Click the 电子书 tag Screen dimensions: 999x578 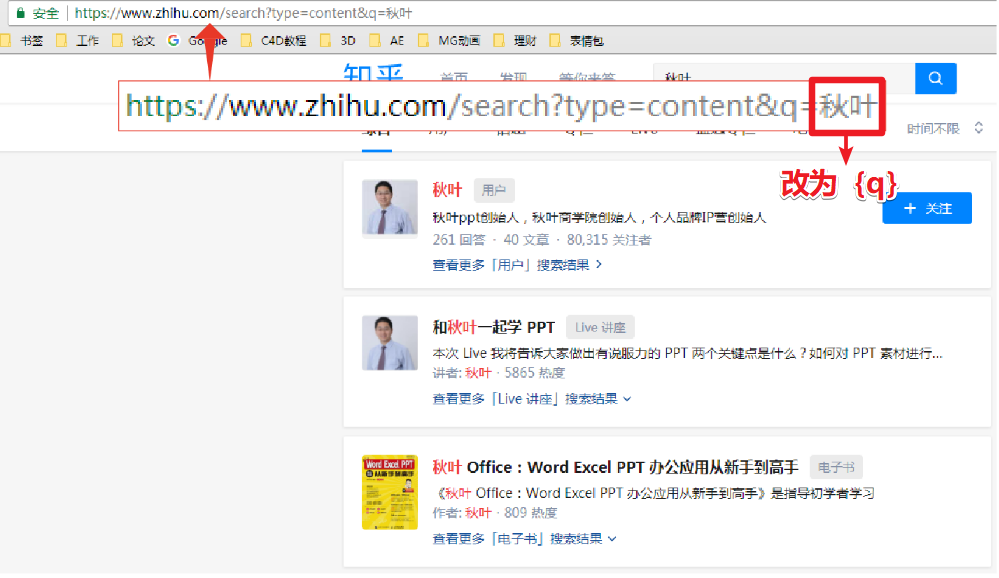(x=837, y=467)
